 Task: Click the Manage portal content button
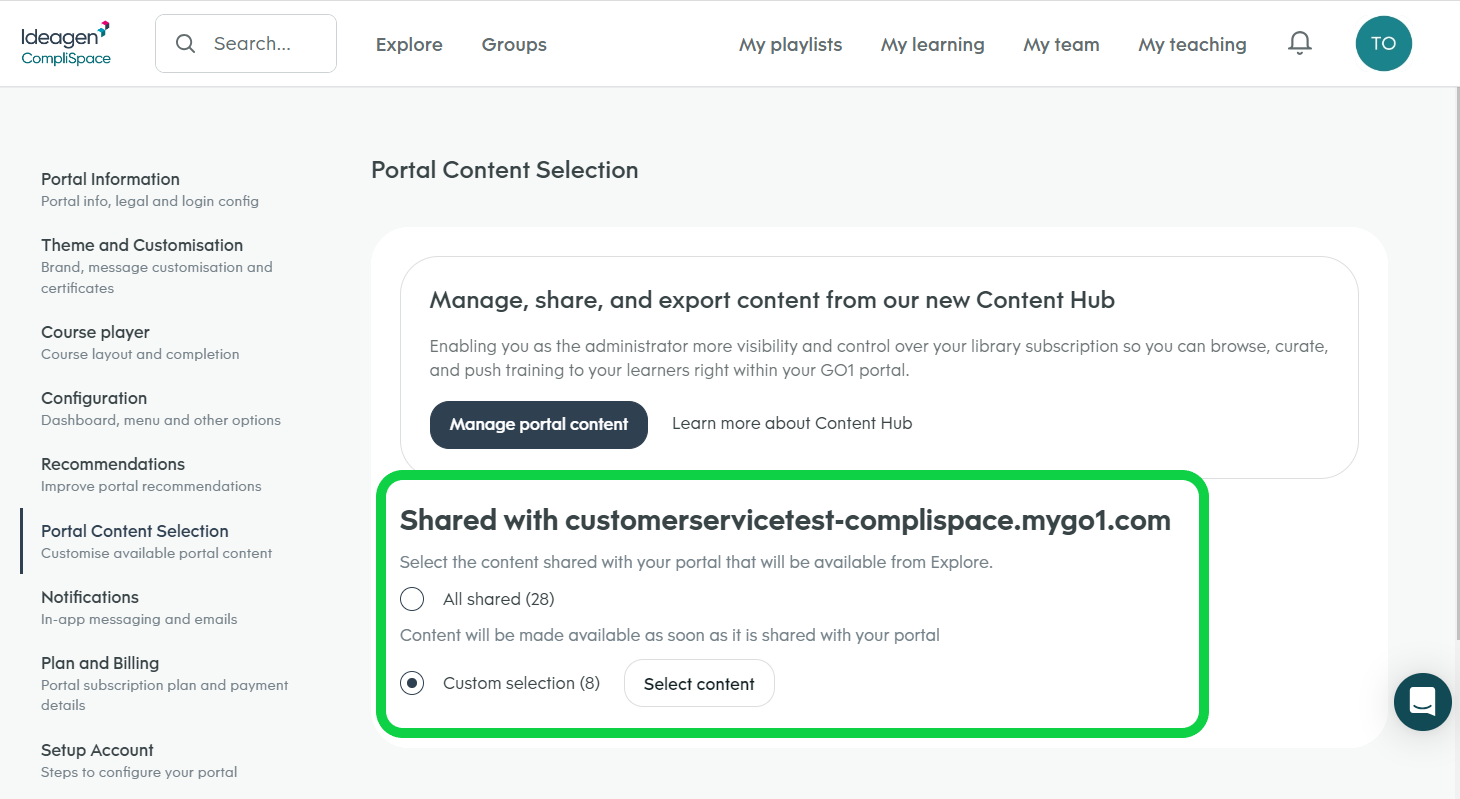(x=538, y=424)
